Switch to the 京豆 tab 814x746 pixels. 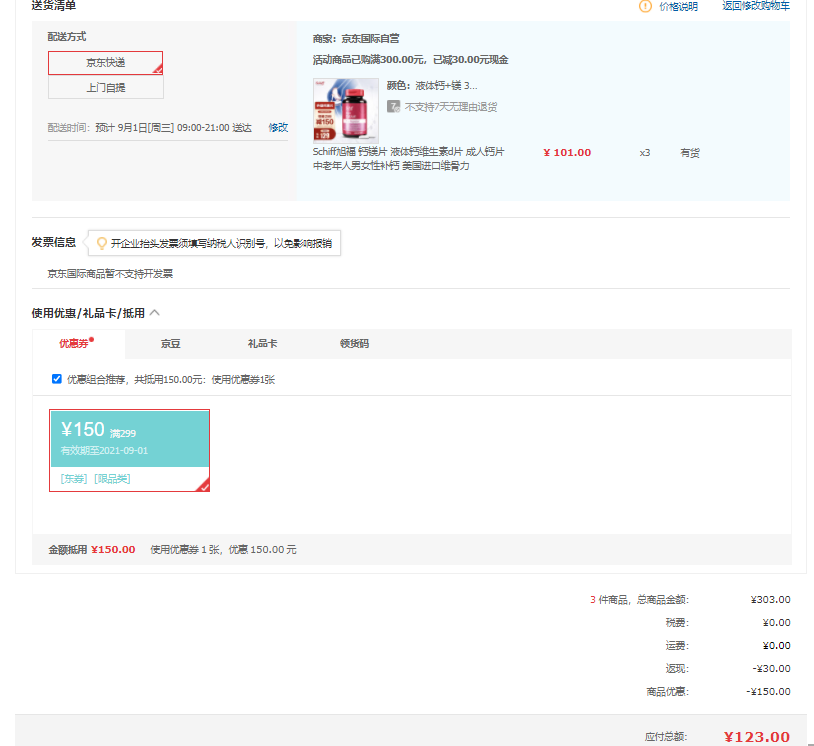pyautogui.click(x=171, y=344)
